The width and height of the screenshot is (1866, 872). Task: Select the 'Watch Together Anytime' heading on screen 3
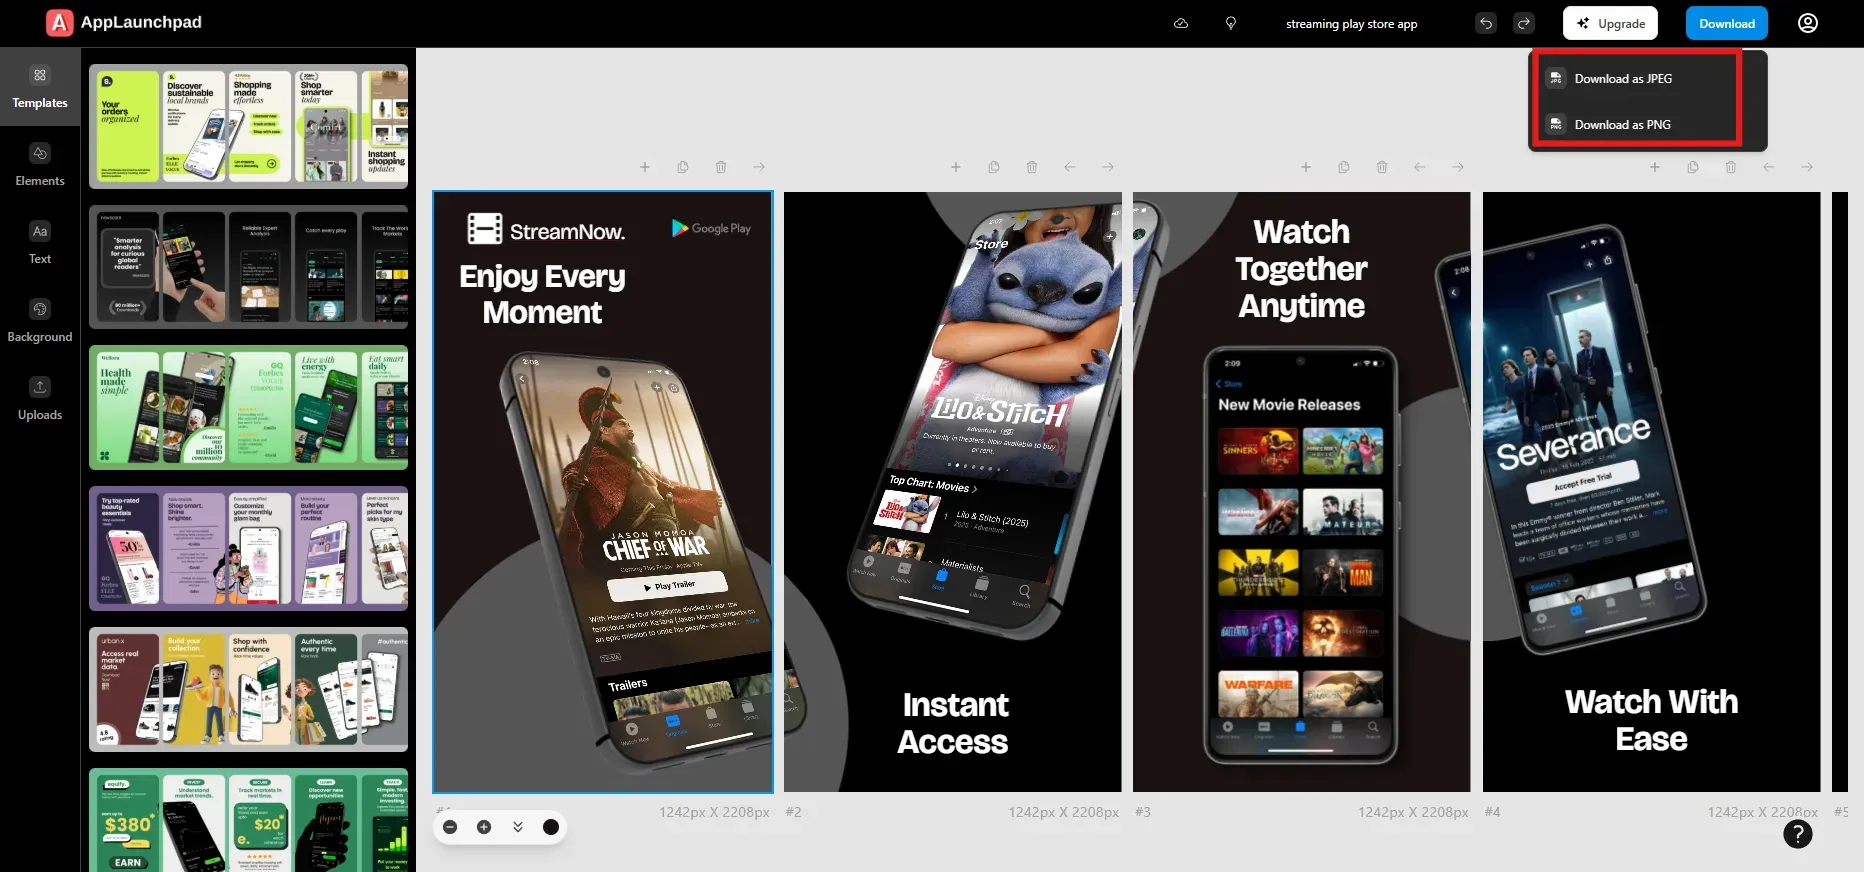[x=1301, y=268]
